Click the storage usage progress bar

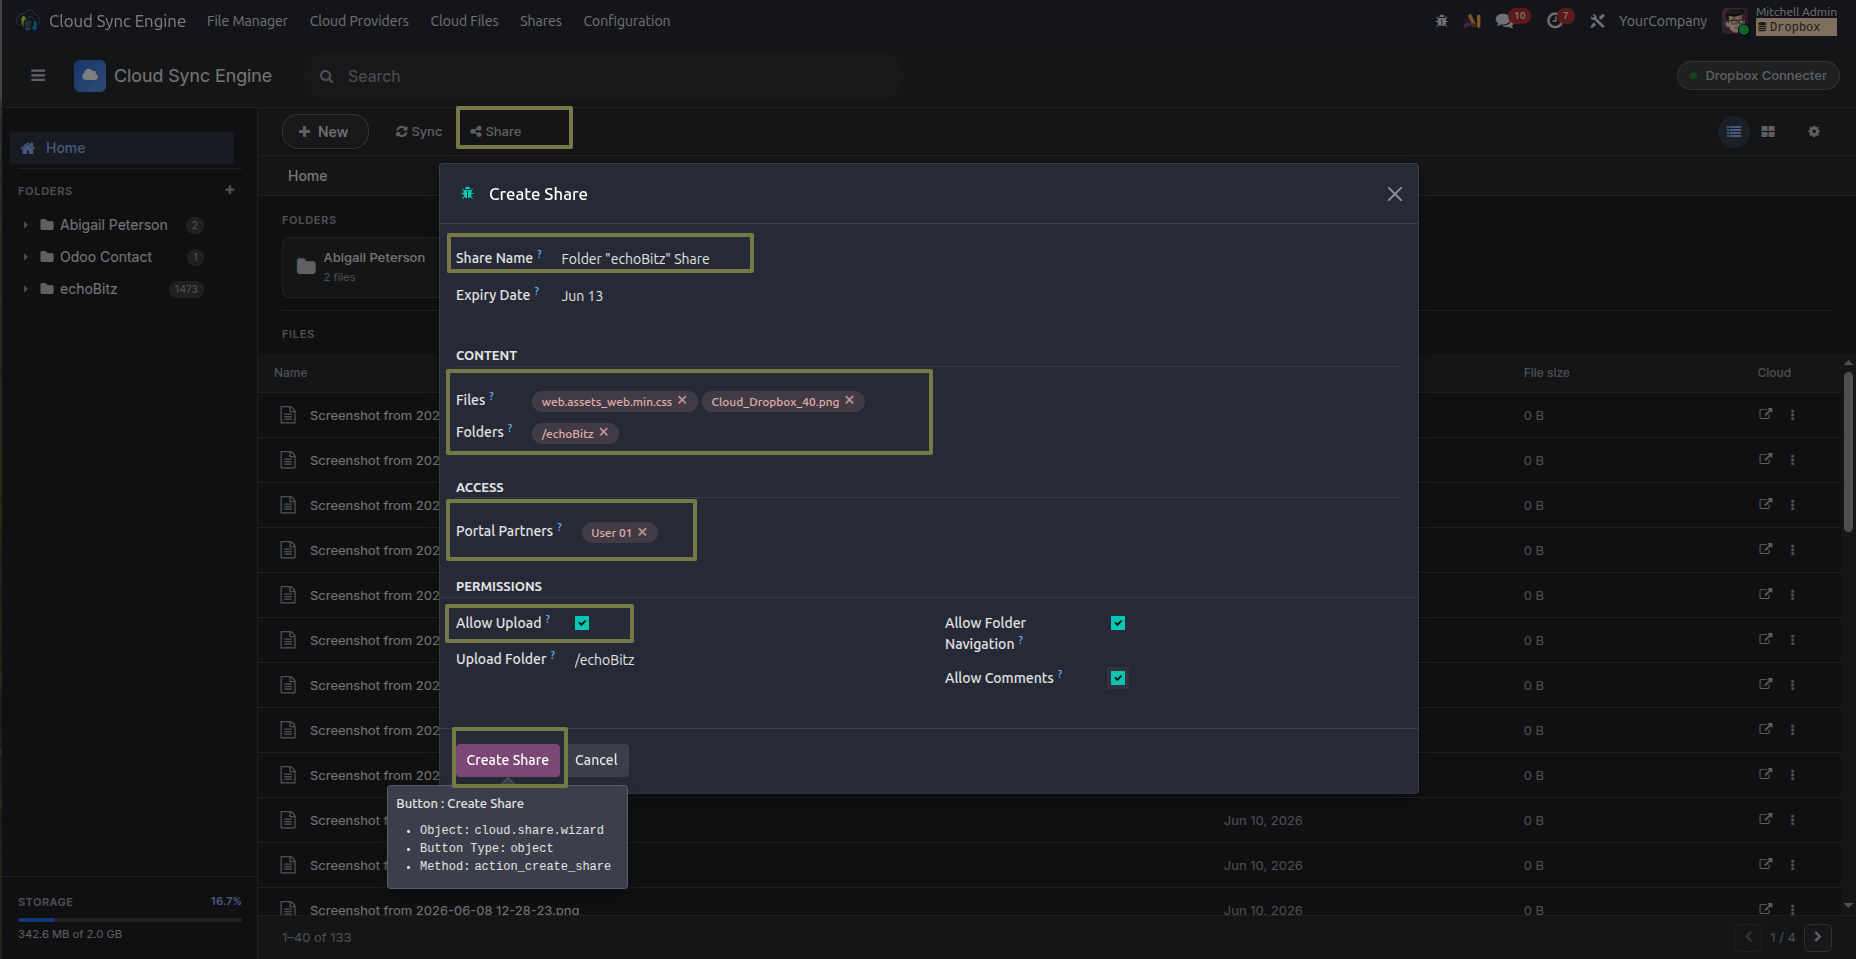coord(130,919)
